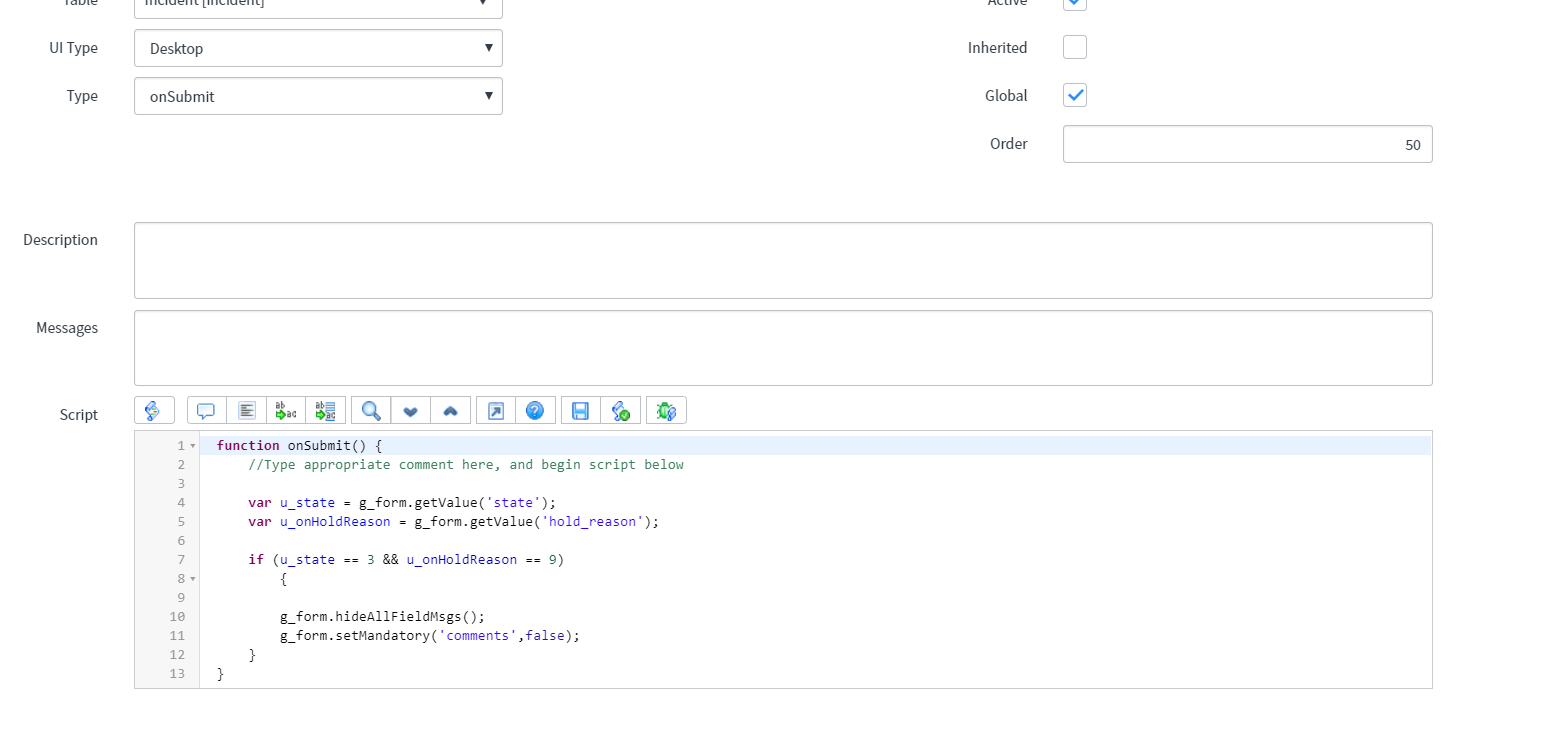Uncheck the Global checkbox
This screenshot has width=1559, height=744.
point(1075,95)
